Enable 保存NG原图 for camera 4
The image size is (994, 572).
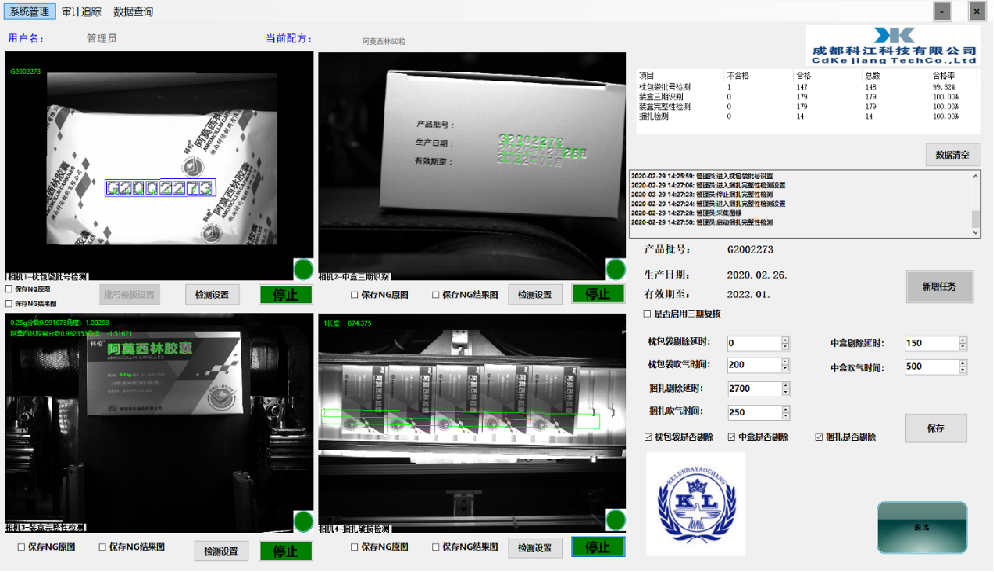click(355, 547)
